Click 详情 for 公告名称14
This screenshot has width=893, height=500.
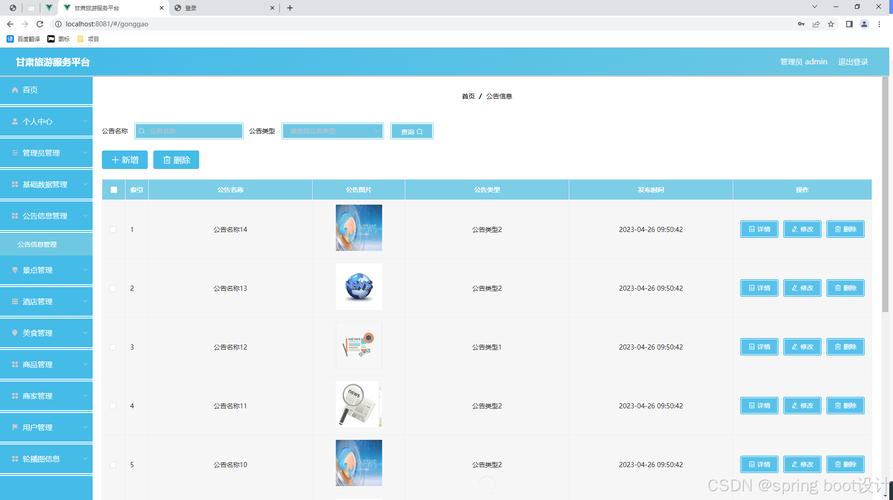click(x=759, y=229)
